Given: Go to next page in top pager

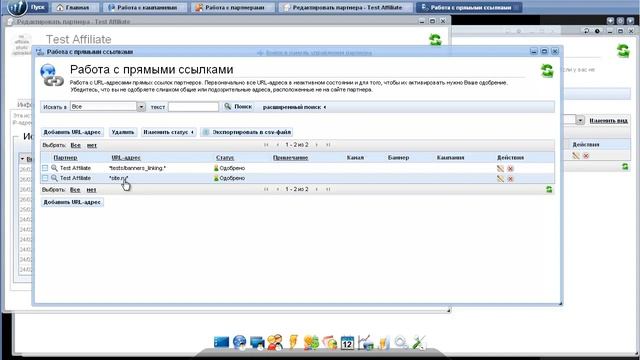Looking at the screenshot, I should (317, 145).
